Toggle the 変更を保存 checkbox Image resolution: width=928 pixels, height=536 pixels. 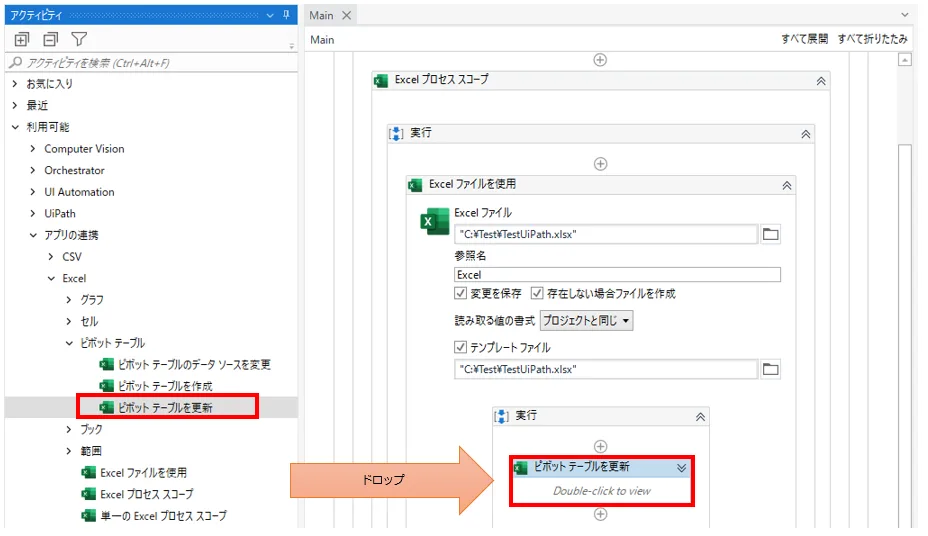461,294
